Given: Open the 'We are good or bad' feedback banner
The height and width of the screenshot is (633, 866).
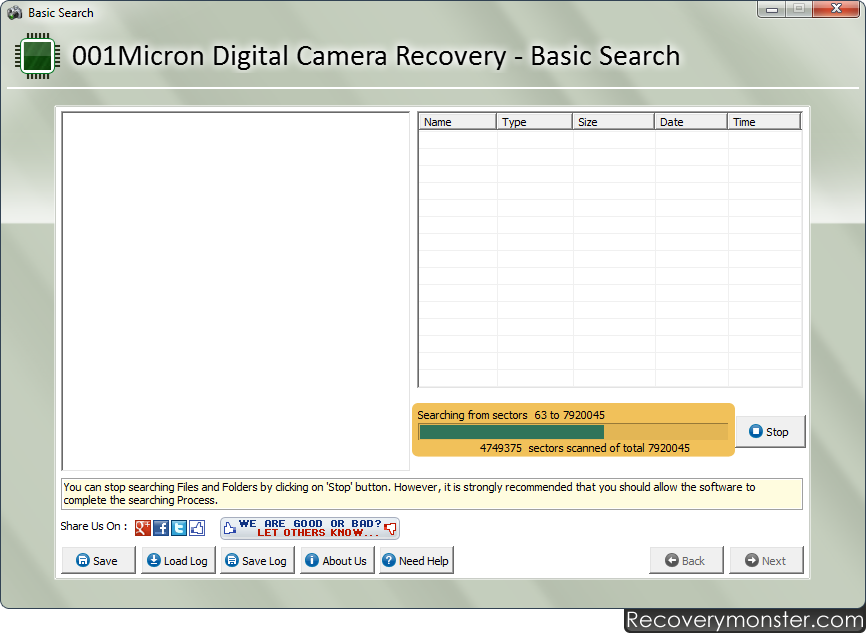Looking at the screenshot, I should pyautogui.click(x=310, y=529).
